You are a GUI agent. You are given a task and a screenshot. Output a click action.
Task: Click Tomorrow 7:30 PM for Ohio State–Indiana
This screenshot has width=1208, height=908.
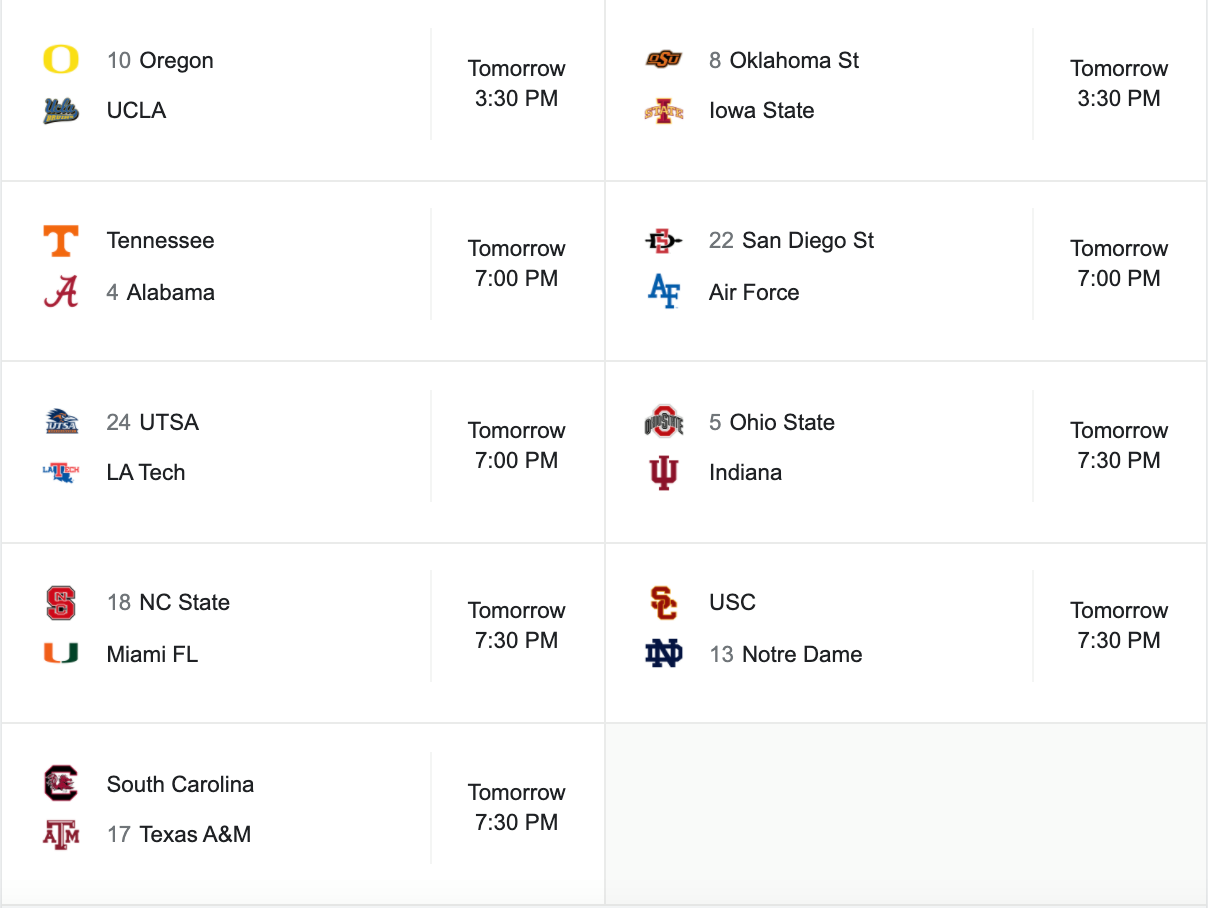(x=1119, y=445)
